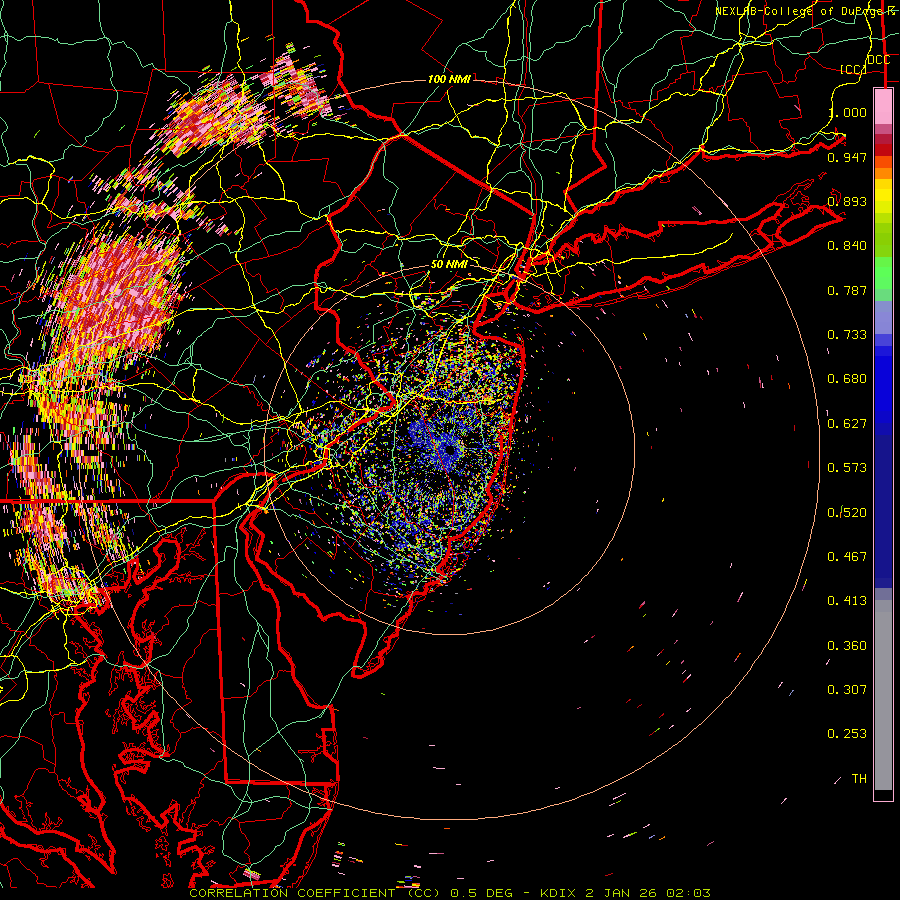Click the 0.467 legend value

(847, 557)
